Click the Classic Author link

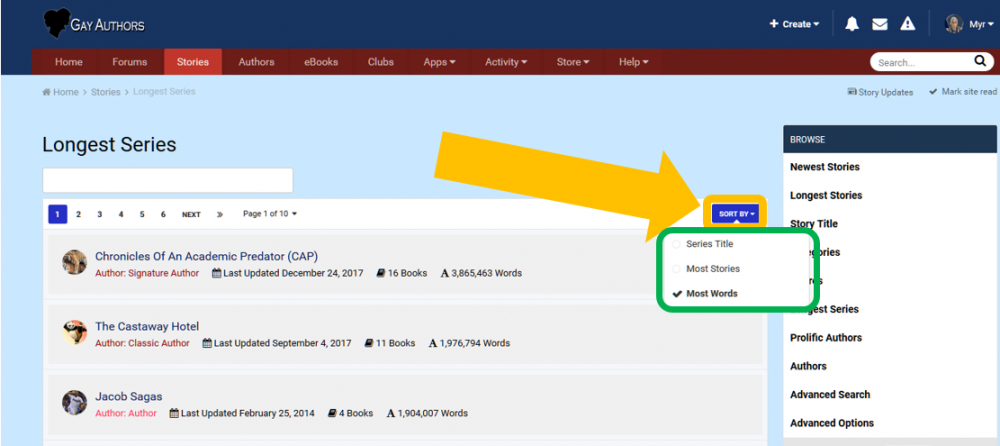[x=159, y=343]
